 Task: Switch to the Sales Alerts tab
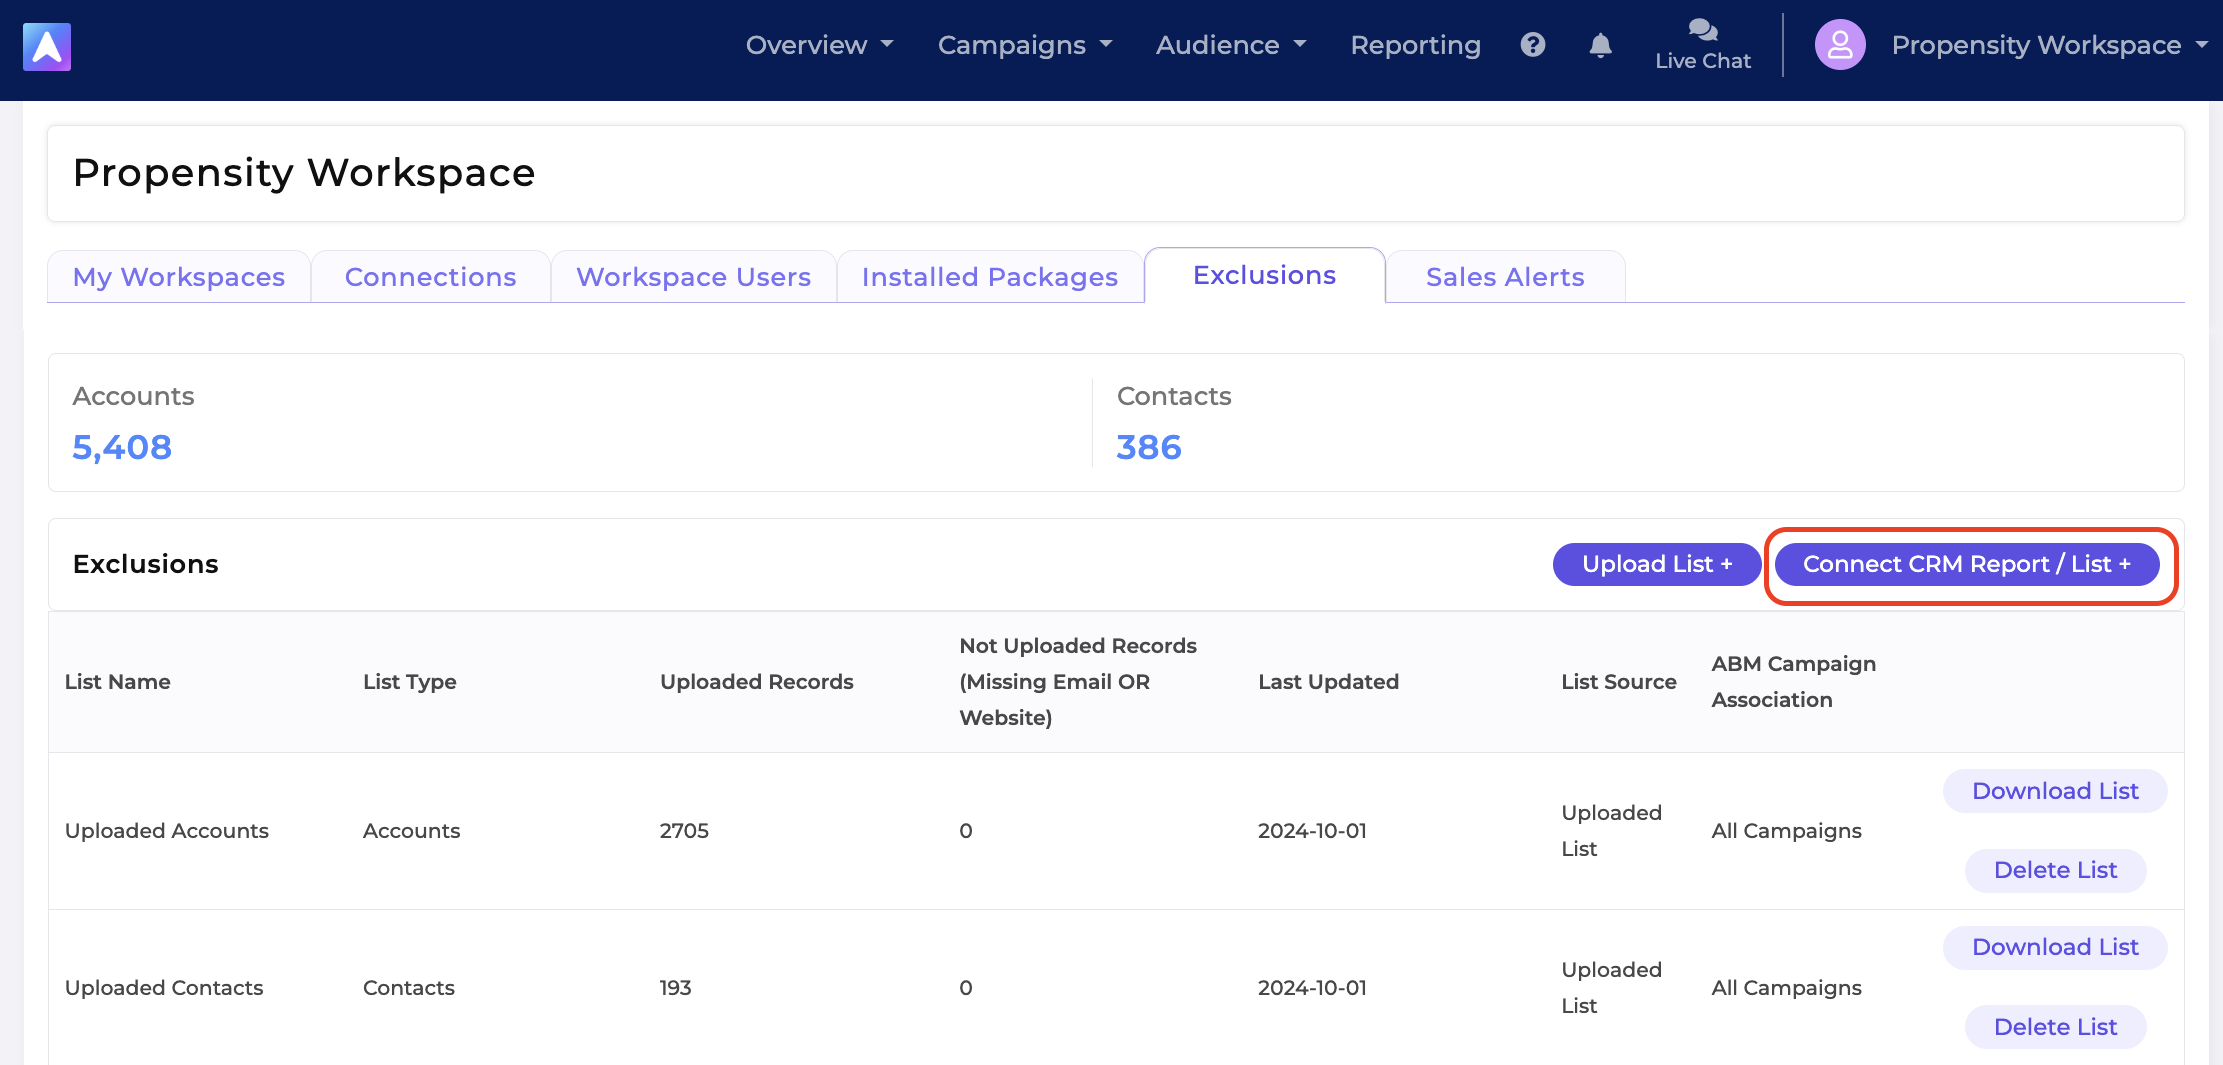pyautogui.click(x=1505, y=277)
